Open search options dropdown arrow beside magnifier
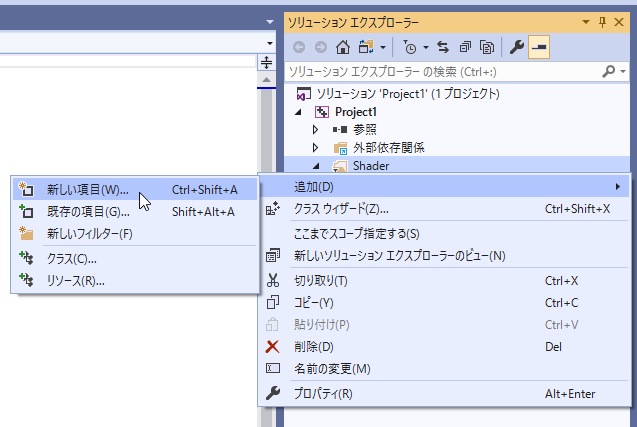637x427 pixels. tap(623, 72)
